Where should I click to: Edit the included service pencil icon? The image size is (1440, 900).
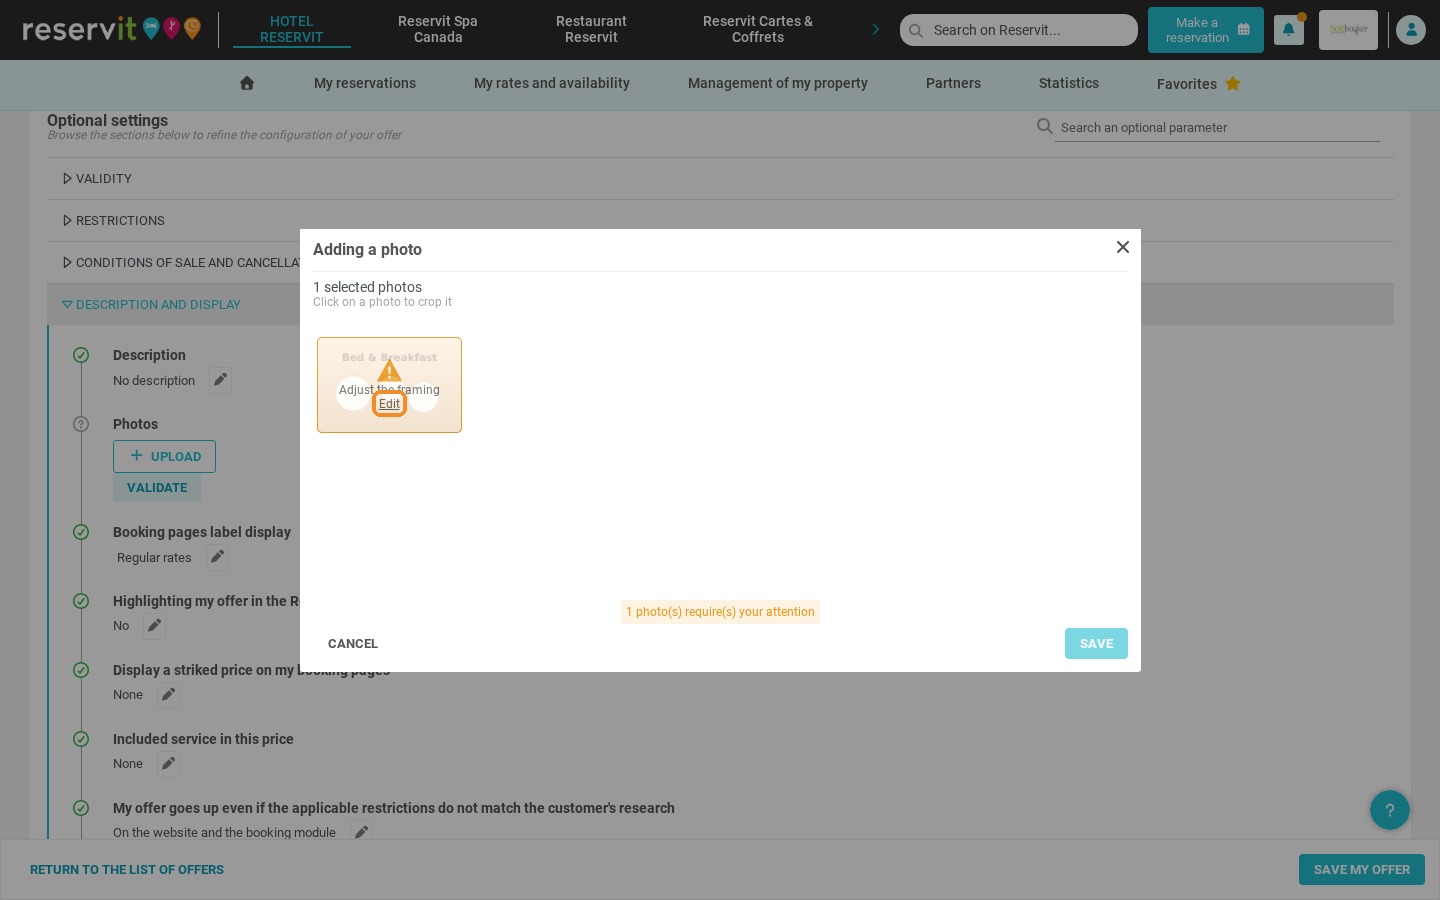coord(168,764)
